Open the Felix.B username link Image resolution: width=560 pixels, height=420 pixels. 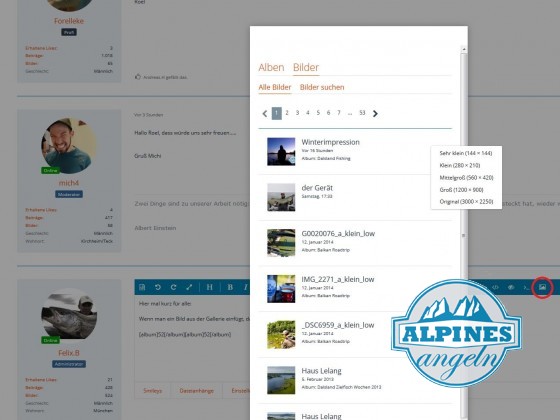[69, 353]
